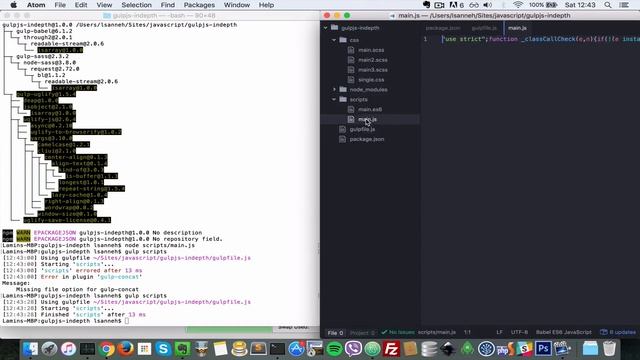The width and height of the screenshot is (640, 360).
Task: Open the Selection menu
Action: click(x=136, y=5)
